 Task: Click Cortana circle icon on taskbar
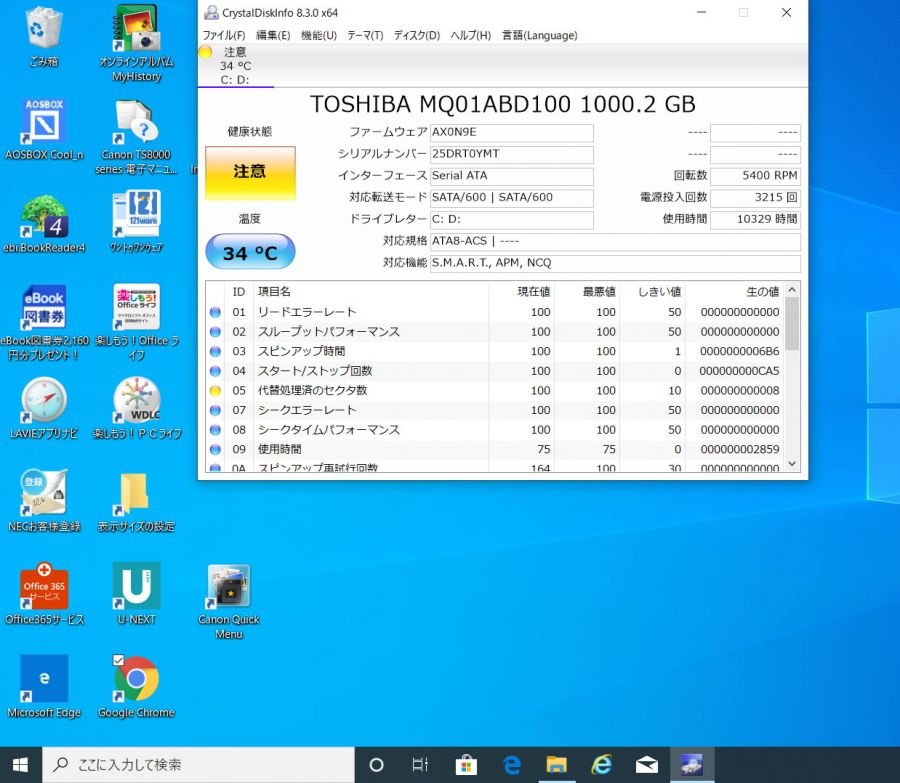pos(377,765)
